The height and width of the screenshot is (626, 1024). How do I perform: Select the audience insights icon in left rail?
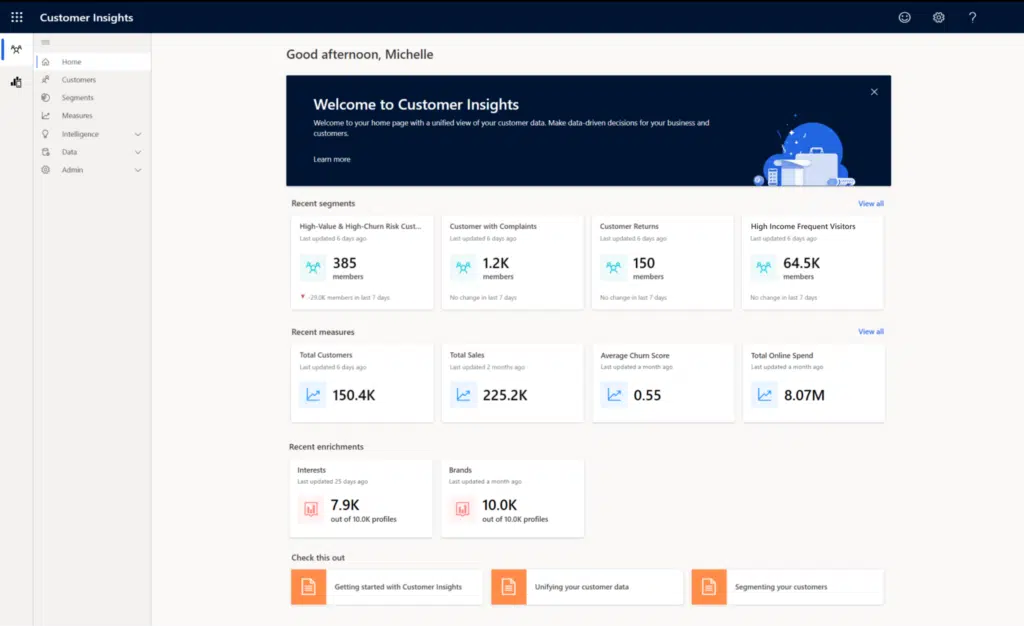16,49
